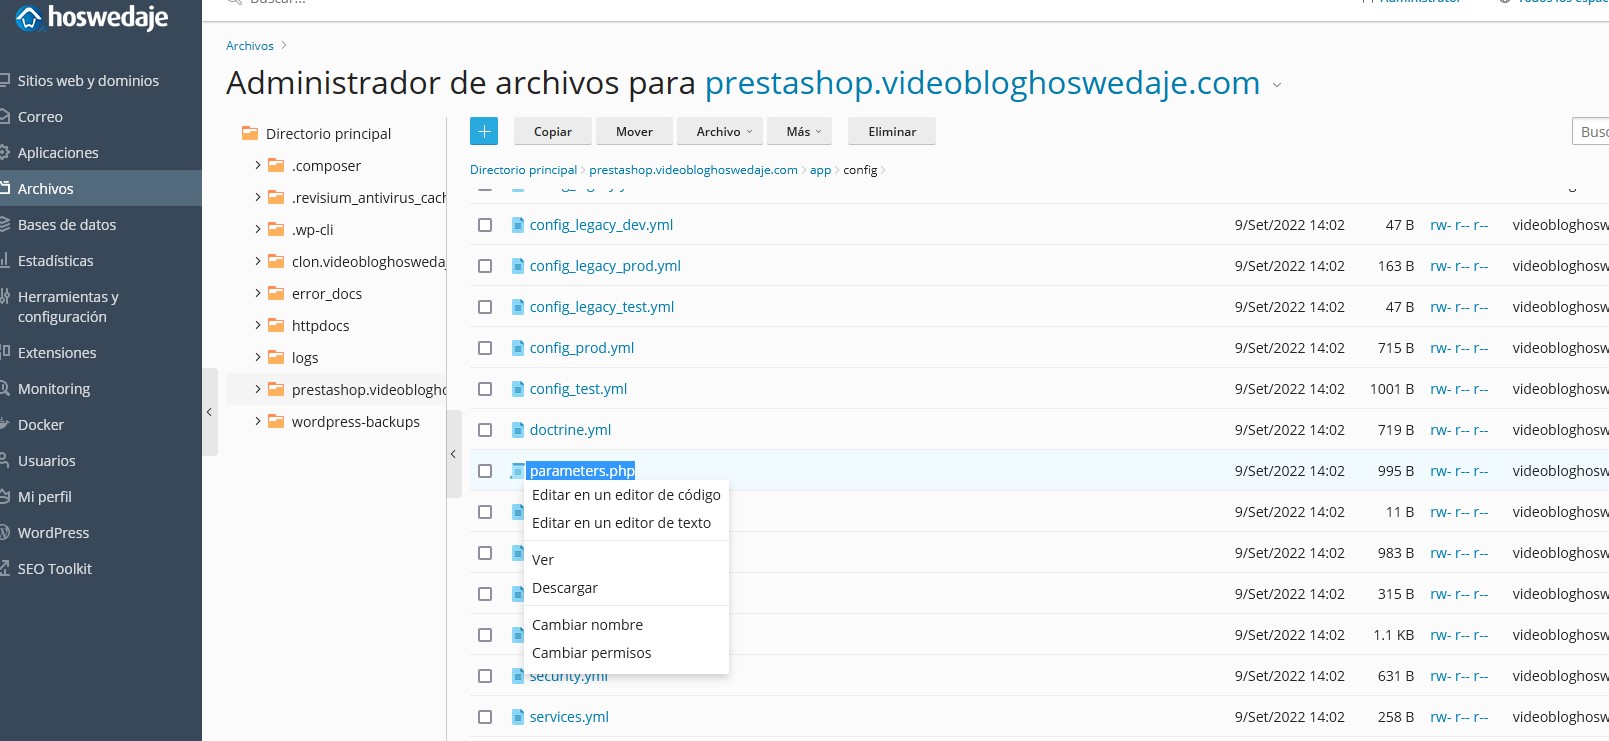The image size is (1609, 741).
Task: Expand the prestashop.videobloghoswedaje tree folder
Action: 257,389
